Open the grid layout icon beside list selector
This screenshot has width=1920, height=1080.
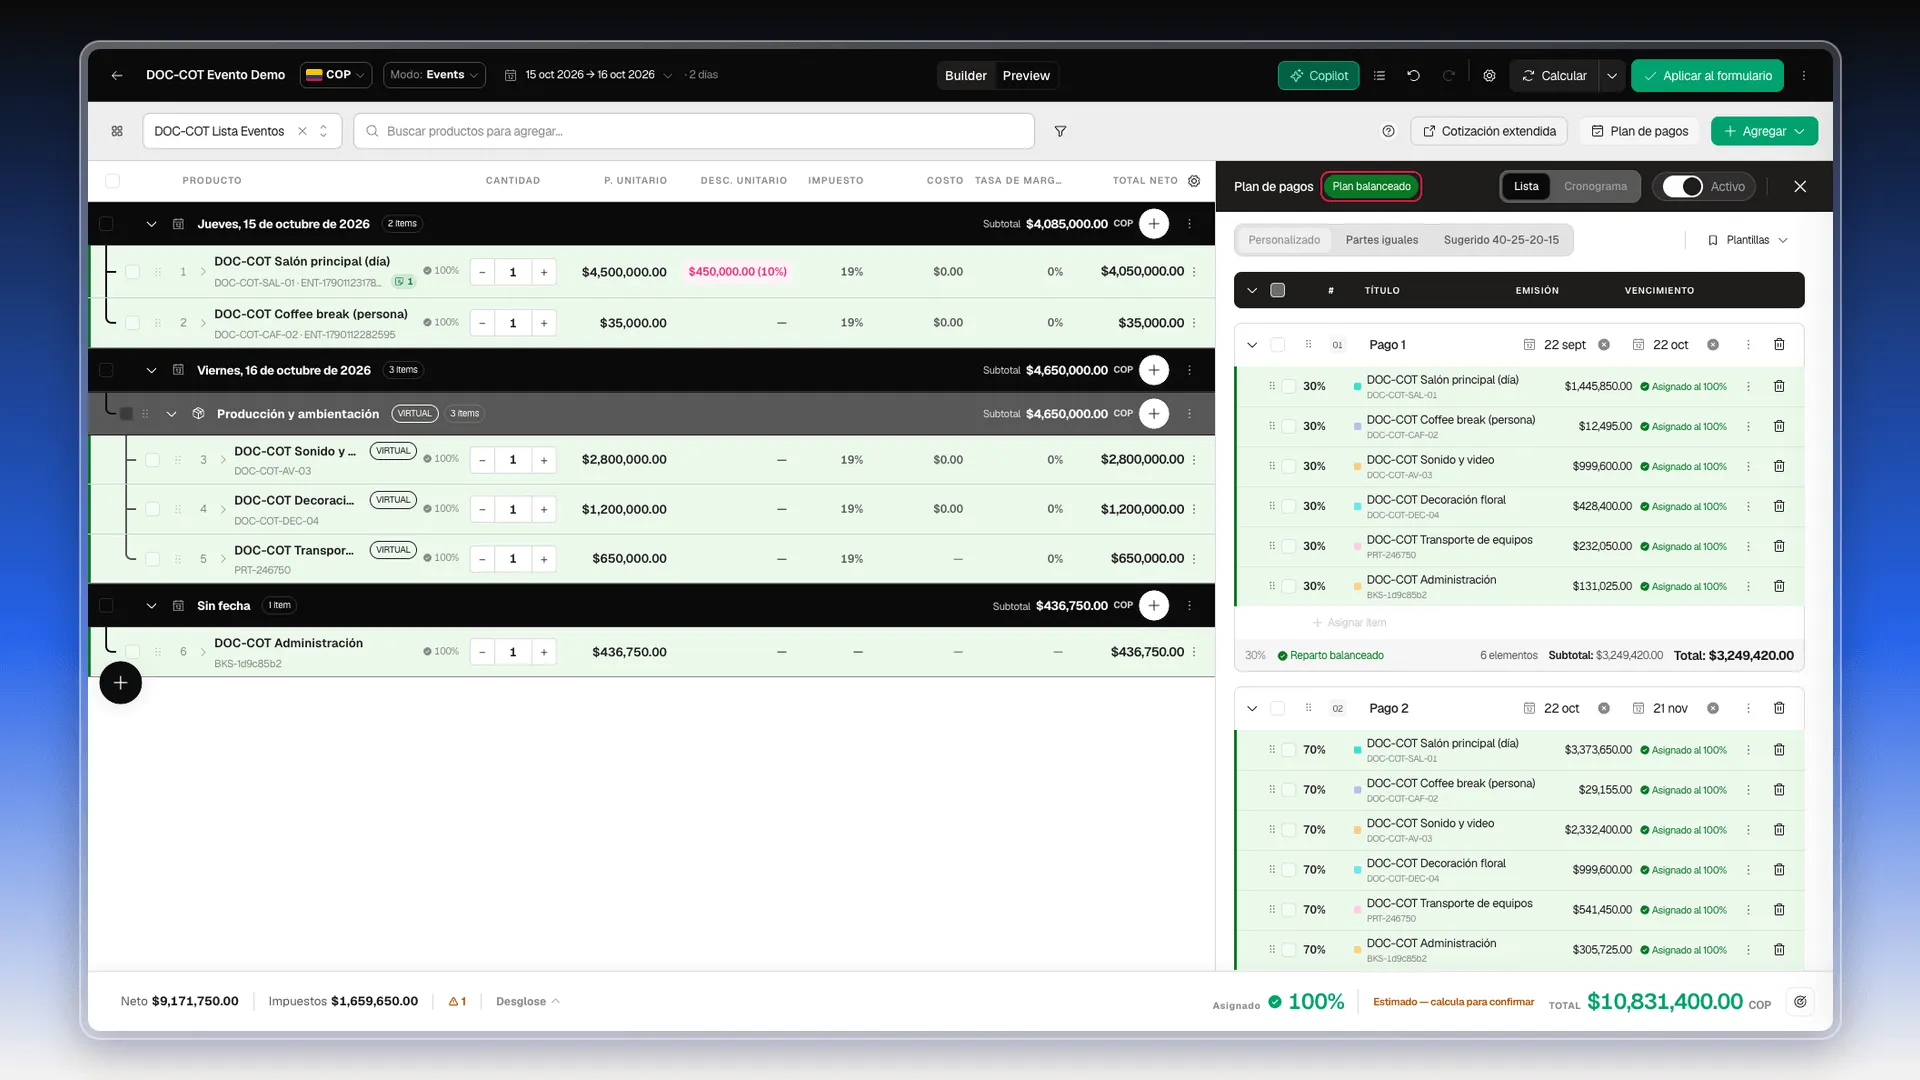[x=117, y=131]
